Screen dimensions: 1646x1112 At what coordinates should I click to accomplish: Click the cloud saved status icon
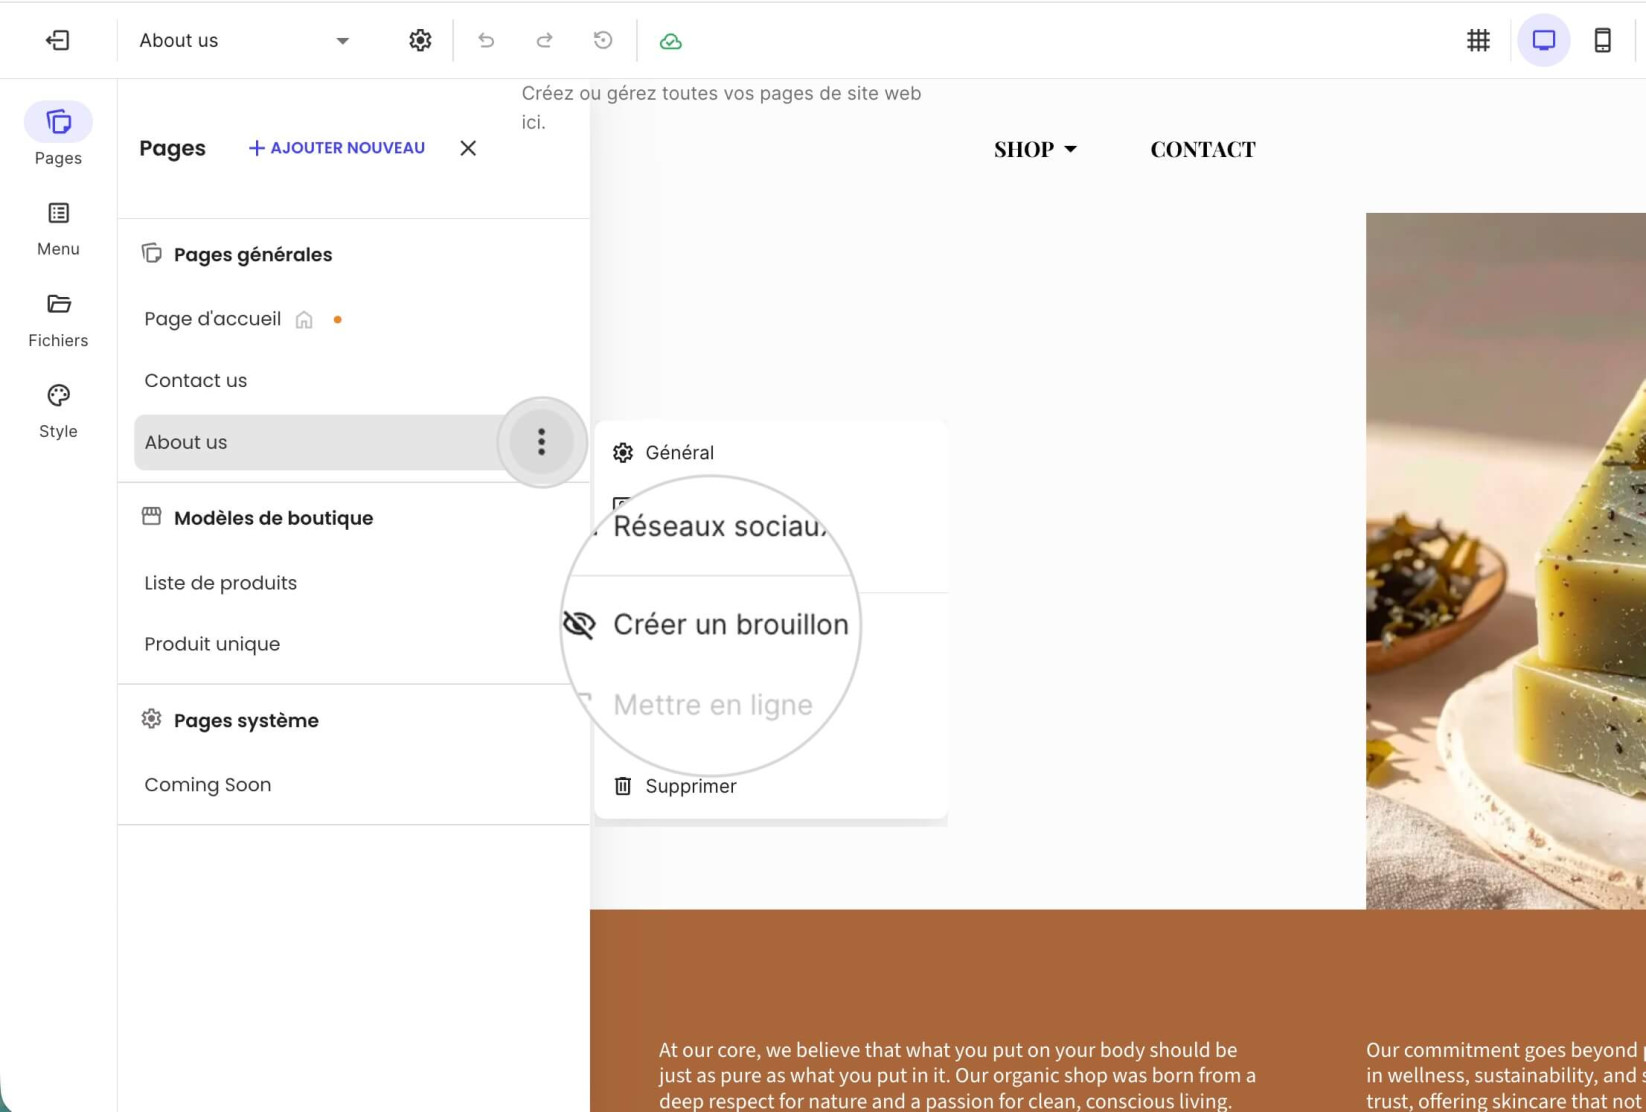click(671, 41)
